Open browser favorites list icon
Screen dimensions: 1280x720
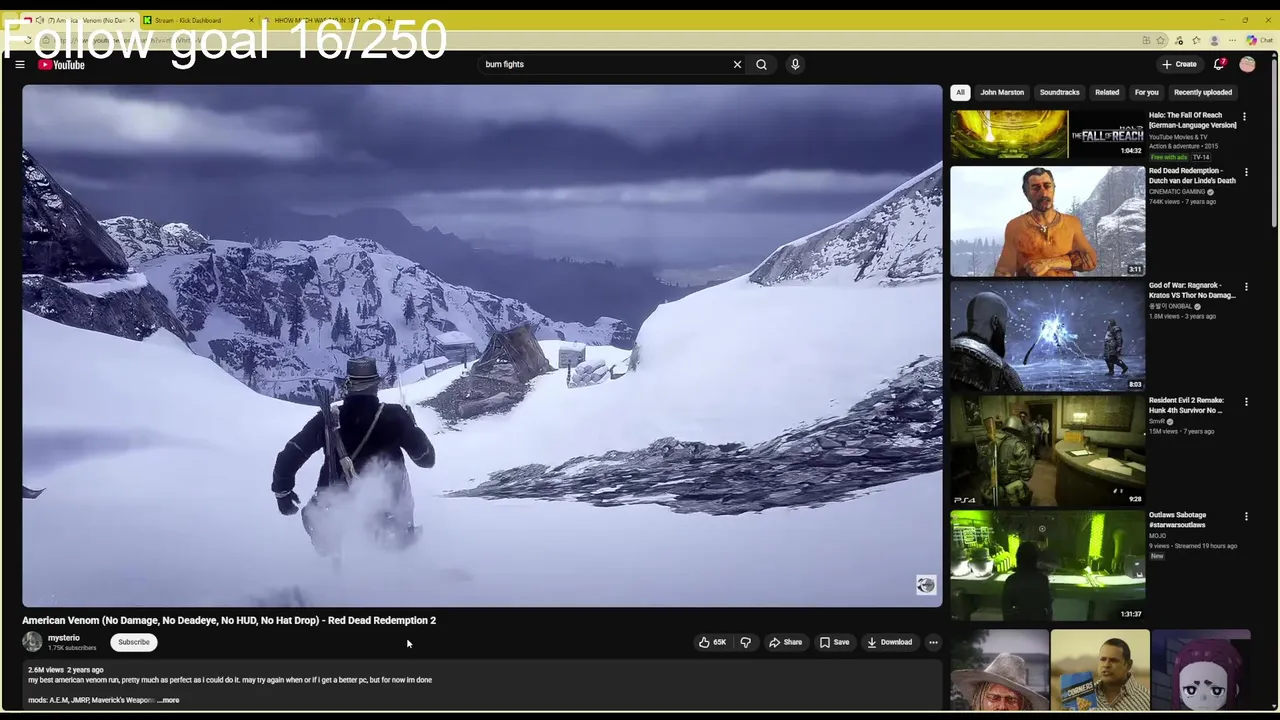click(1197, 40)
